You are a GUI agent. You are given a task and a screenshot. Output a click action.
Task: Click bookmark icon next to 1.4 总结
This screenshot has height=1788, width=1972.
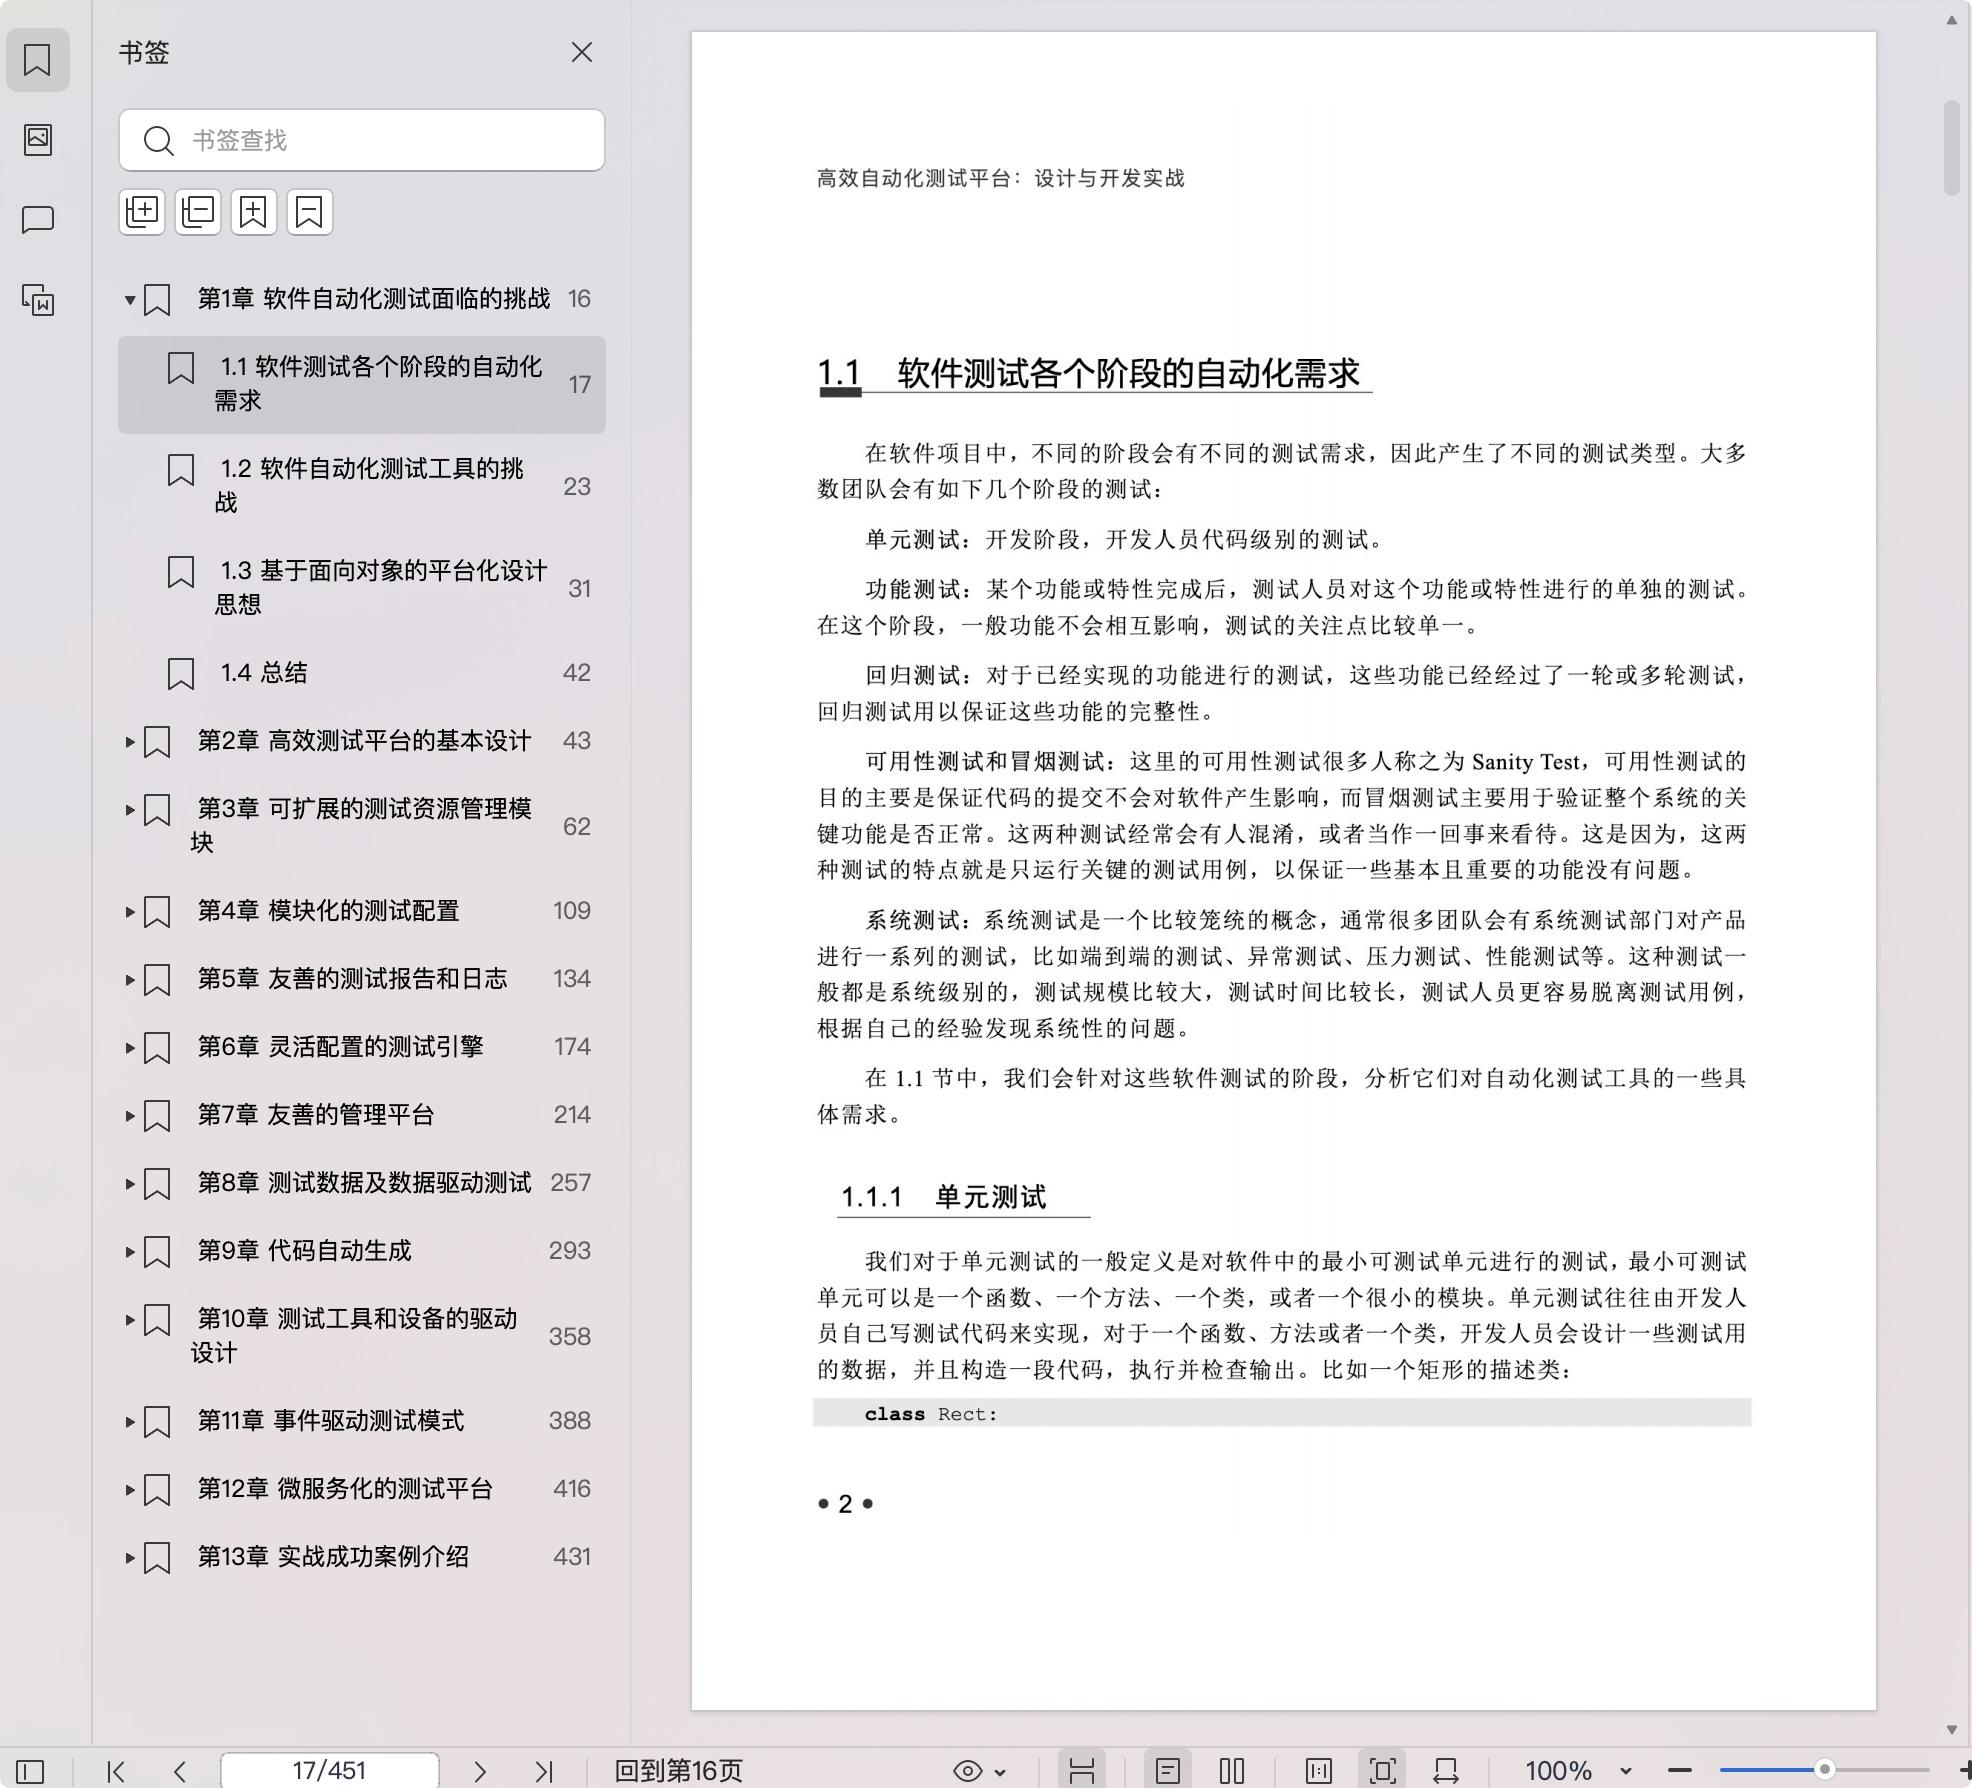tap(181, 673)
